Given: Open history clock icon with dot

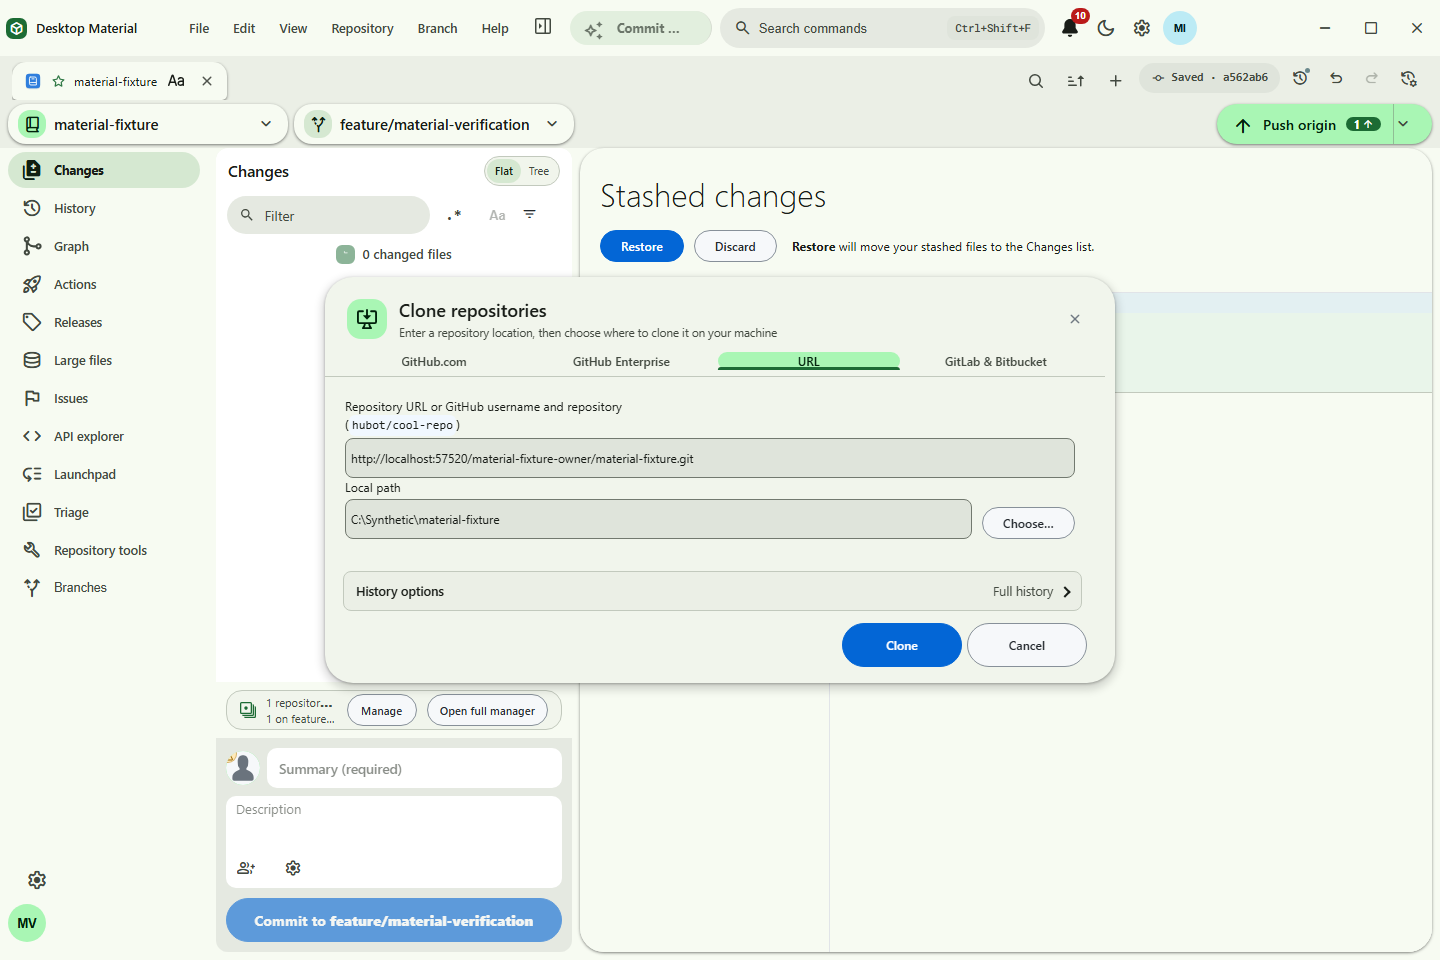Looking at the screenshot, I should [x=1301, y=77].
